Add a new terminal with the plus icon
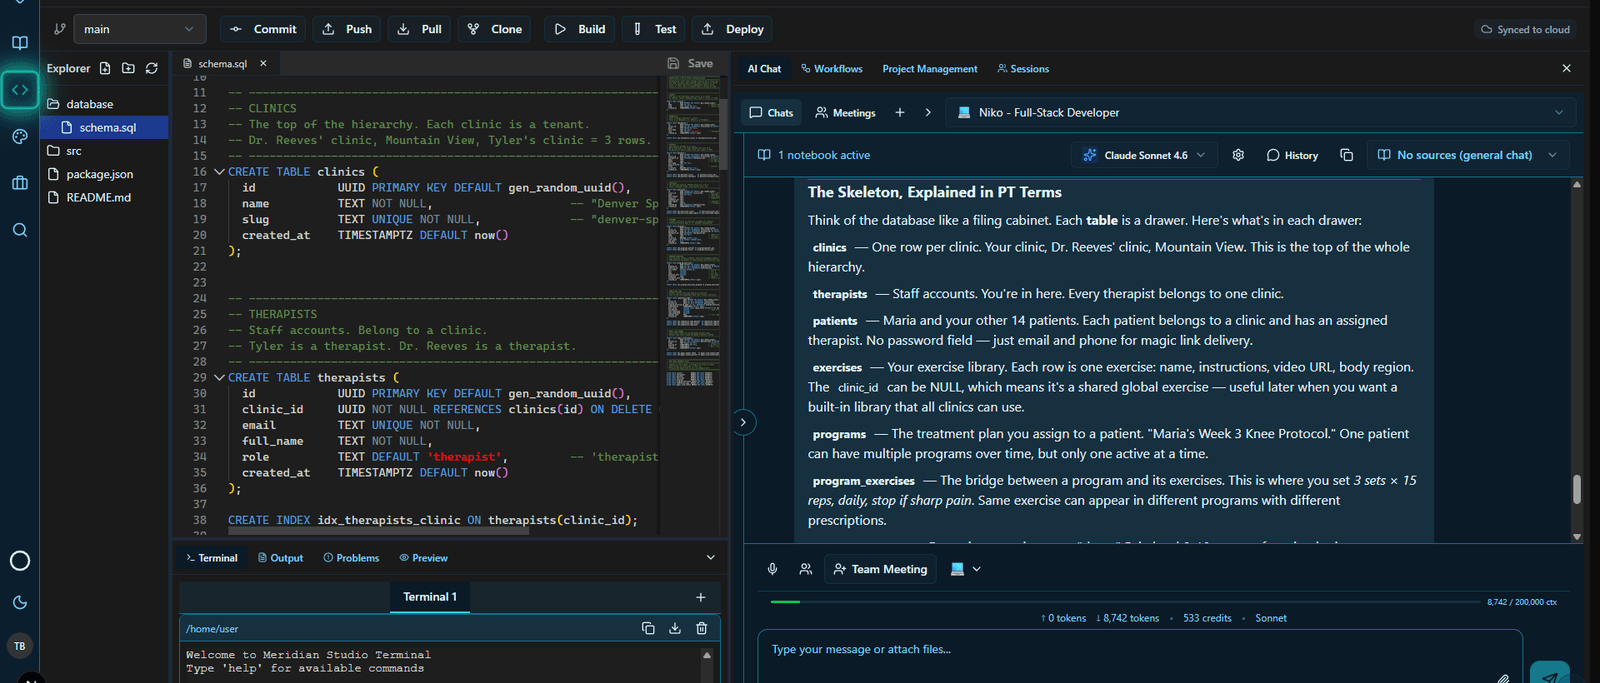Image resolution: width=1600 pixels, height=683 pixels. coord(701,597)
